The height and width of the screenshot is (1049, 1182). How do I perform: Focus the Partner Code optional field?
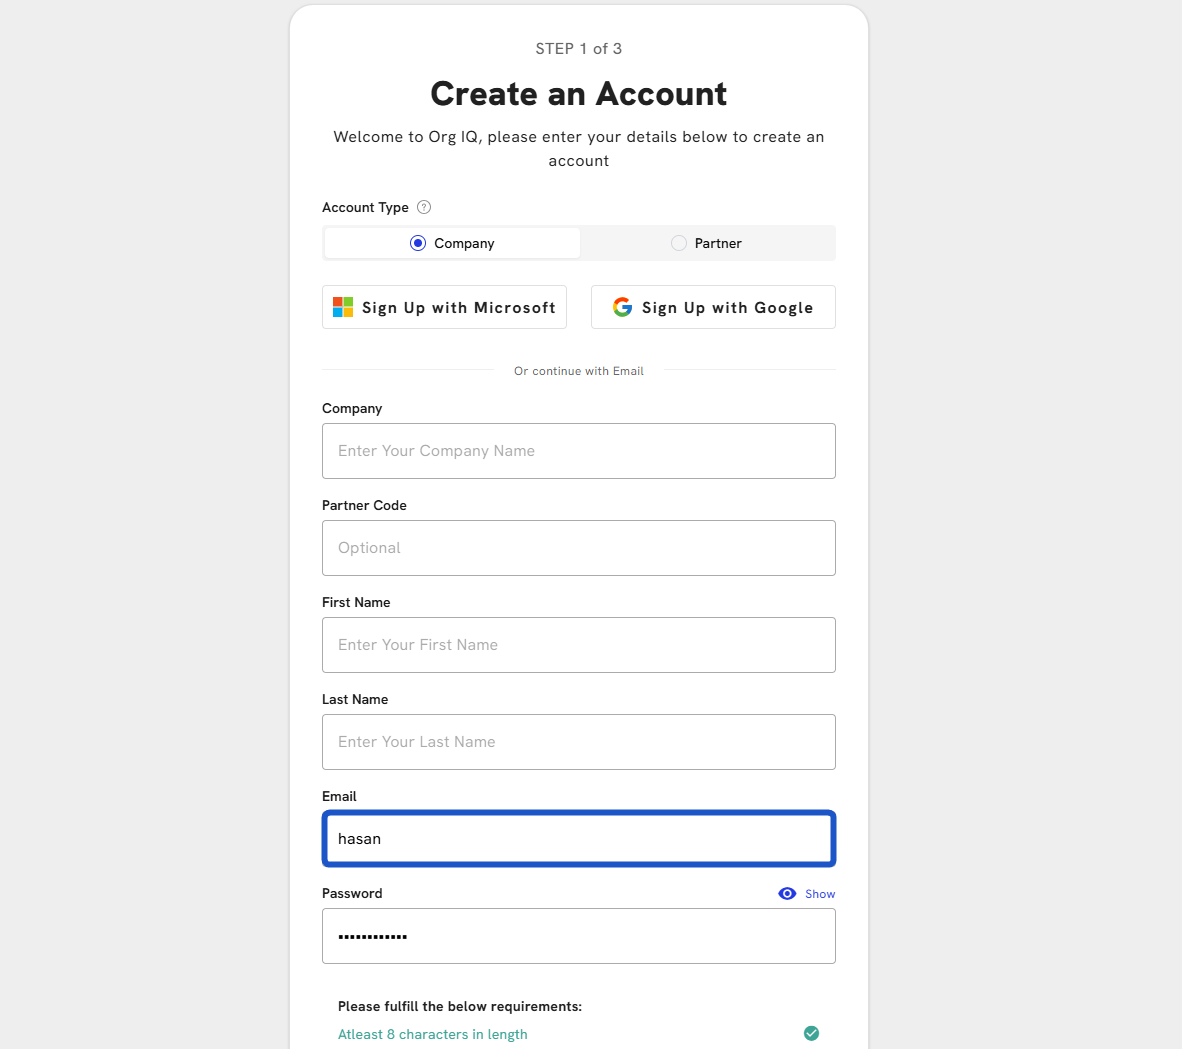click(x=578, y=548)
